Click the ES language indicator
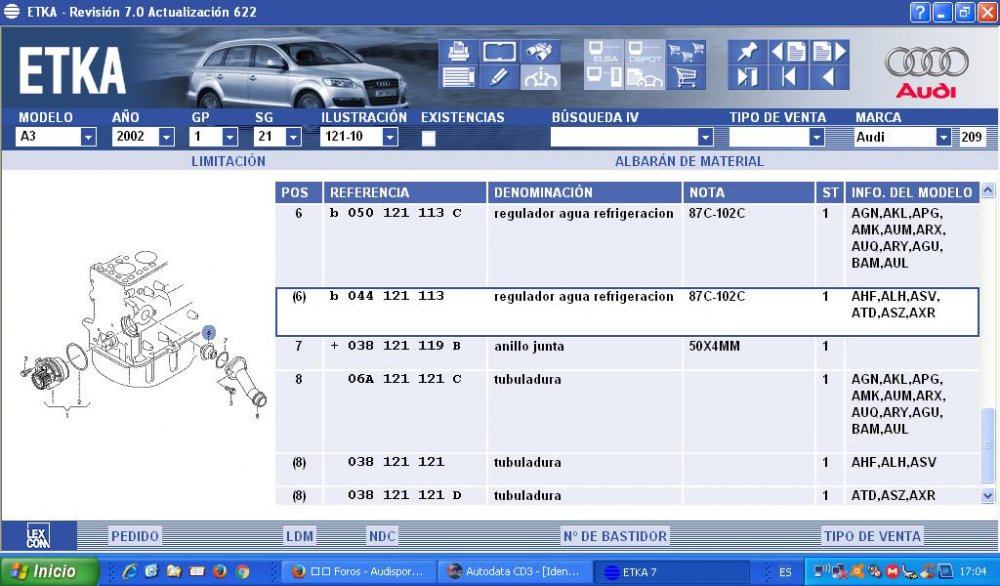Screen dimensions: 1000x586 785,572
